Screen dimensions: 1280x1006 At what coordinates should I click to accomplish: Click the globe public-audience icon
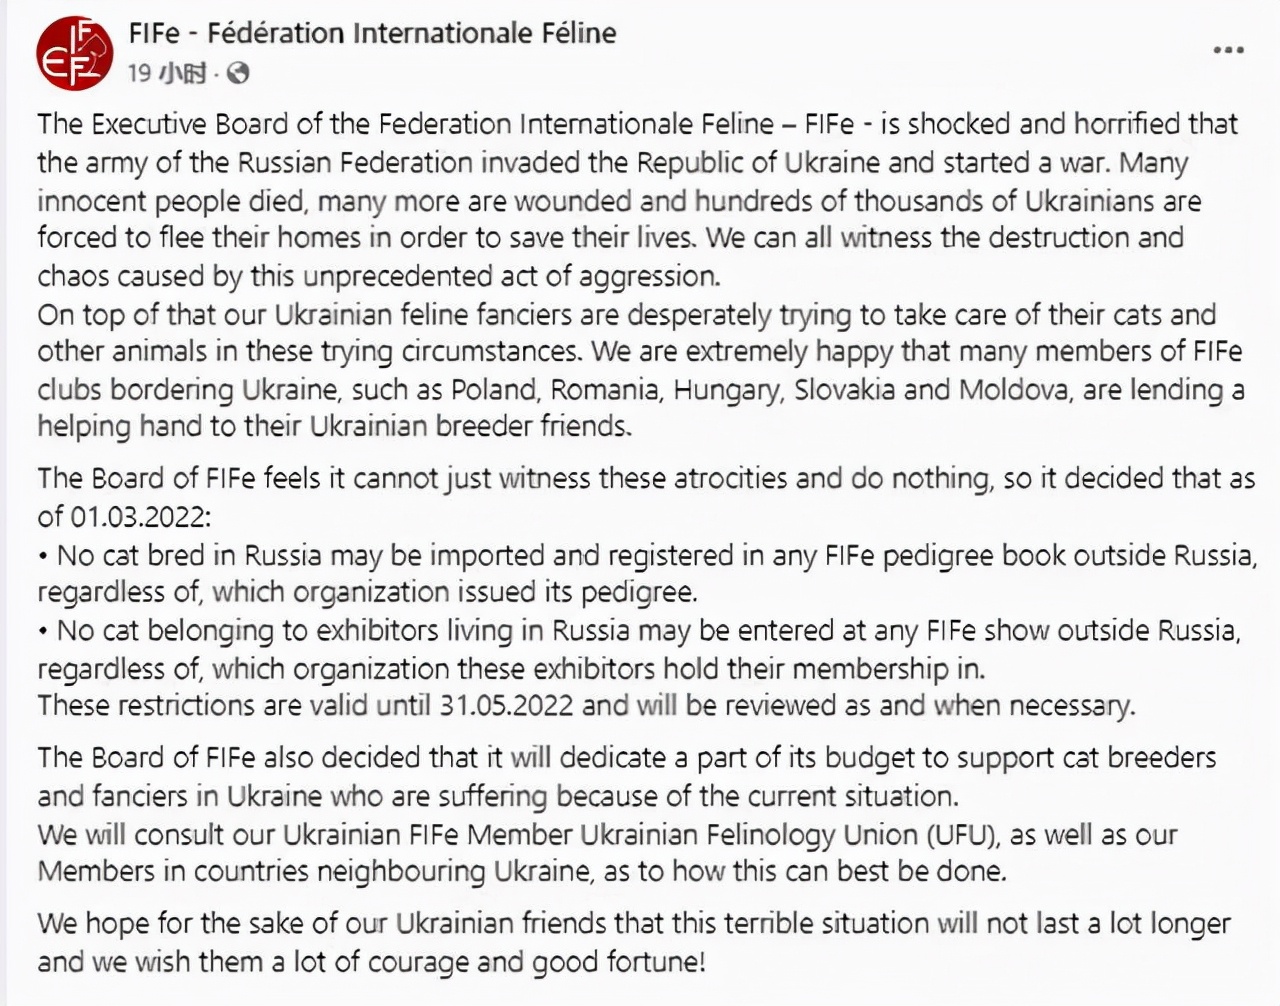238,72
